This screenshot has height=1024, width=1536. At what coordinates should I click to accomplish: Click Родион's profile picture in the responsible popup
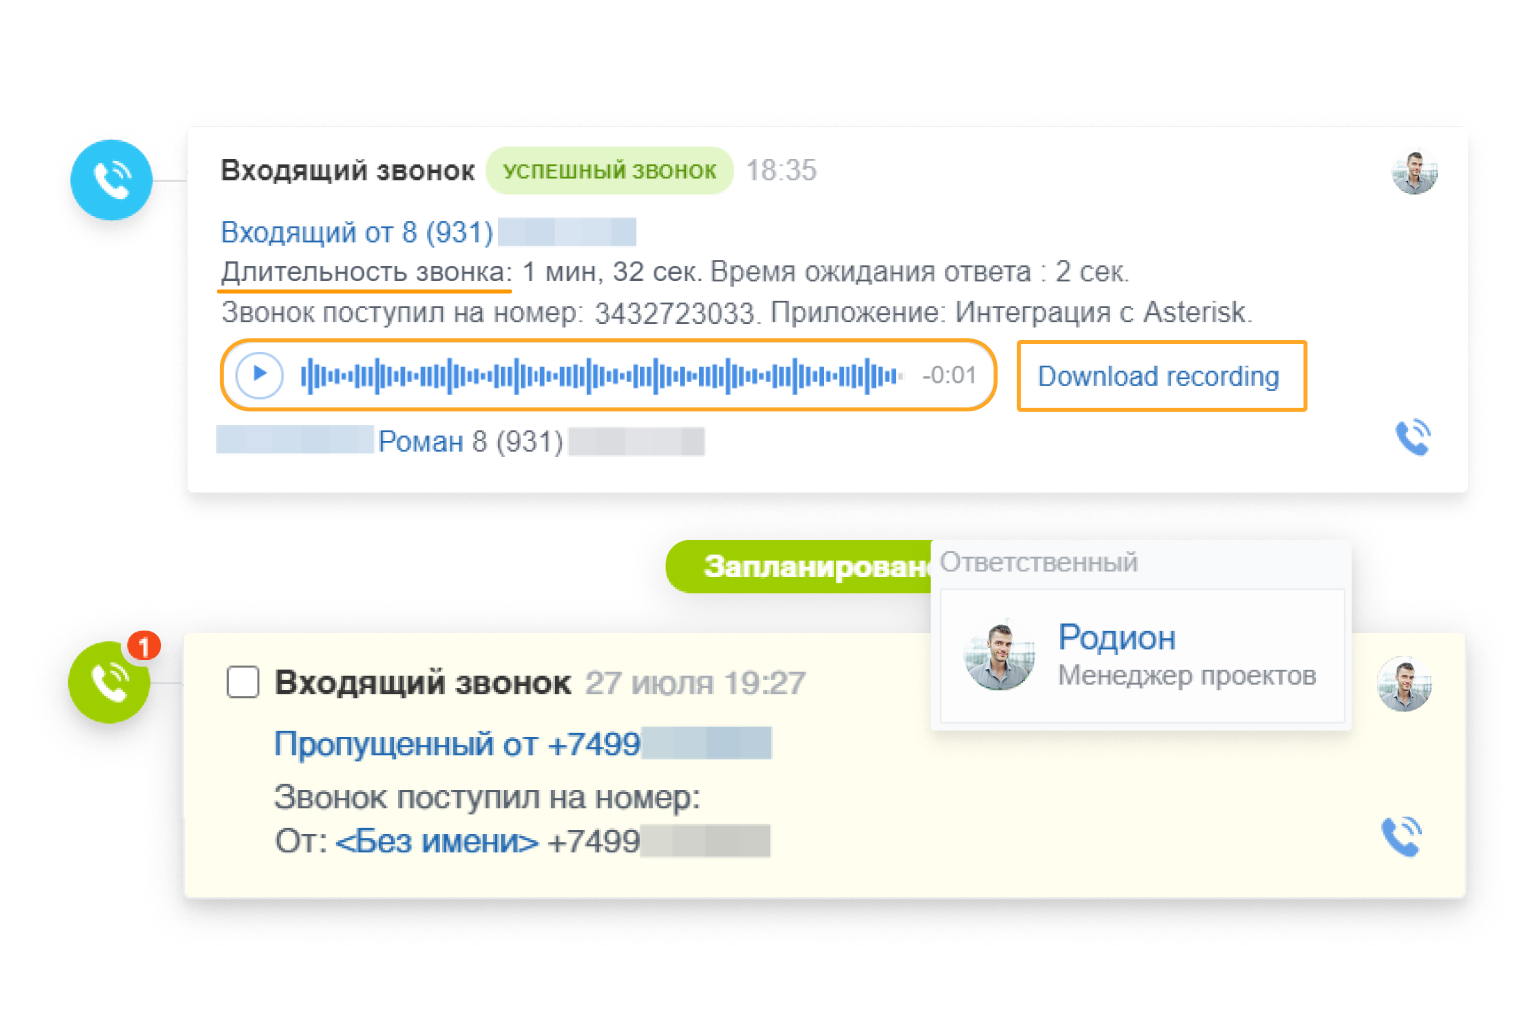pos(999,655)
